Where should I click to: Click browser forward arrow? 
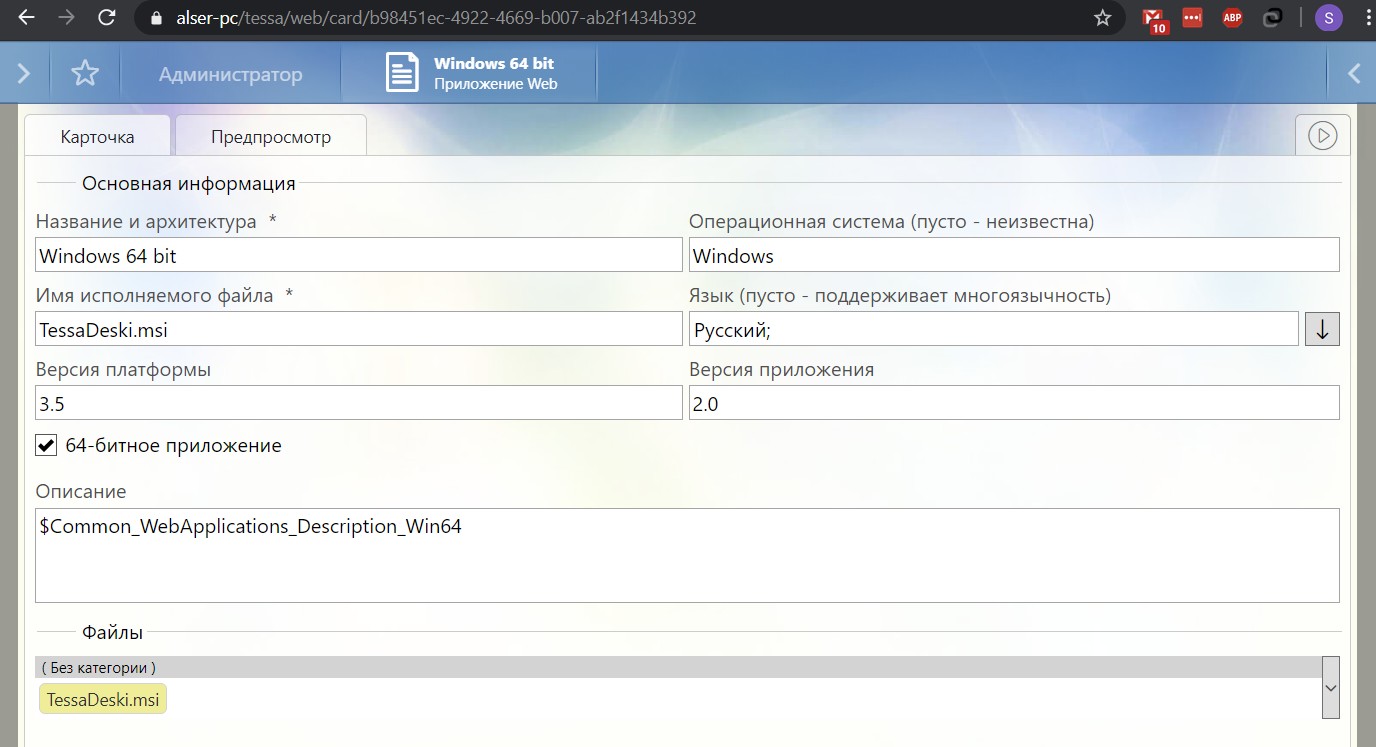66,18
